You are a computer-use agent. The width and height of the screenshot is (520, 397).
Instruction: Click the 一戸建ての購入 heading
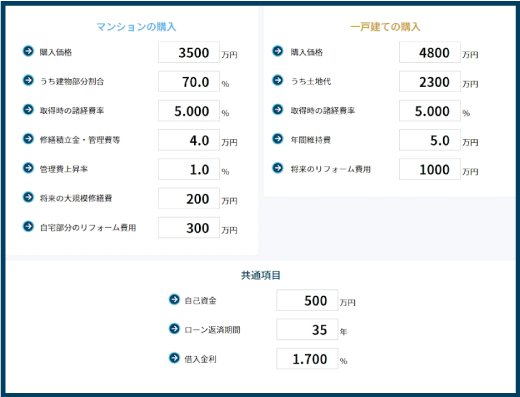(385, 27)
